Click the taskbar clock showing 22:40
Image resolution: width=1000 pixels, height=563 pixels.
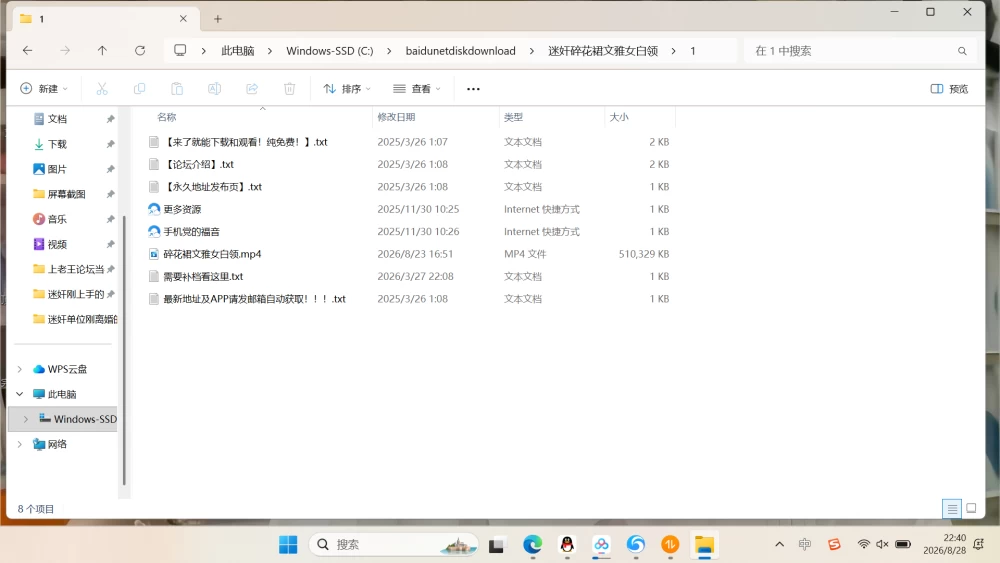(945, 544)
